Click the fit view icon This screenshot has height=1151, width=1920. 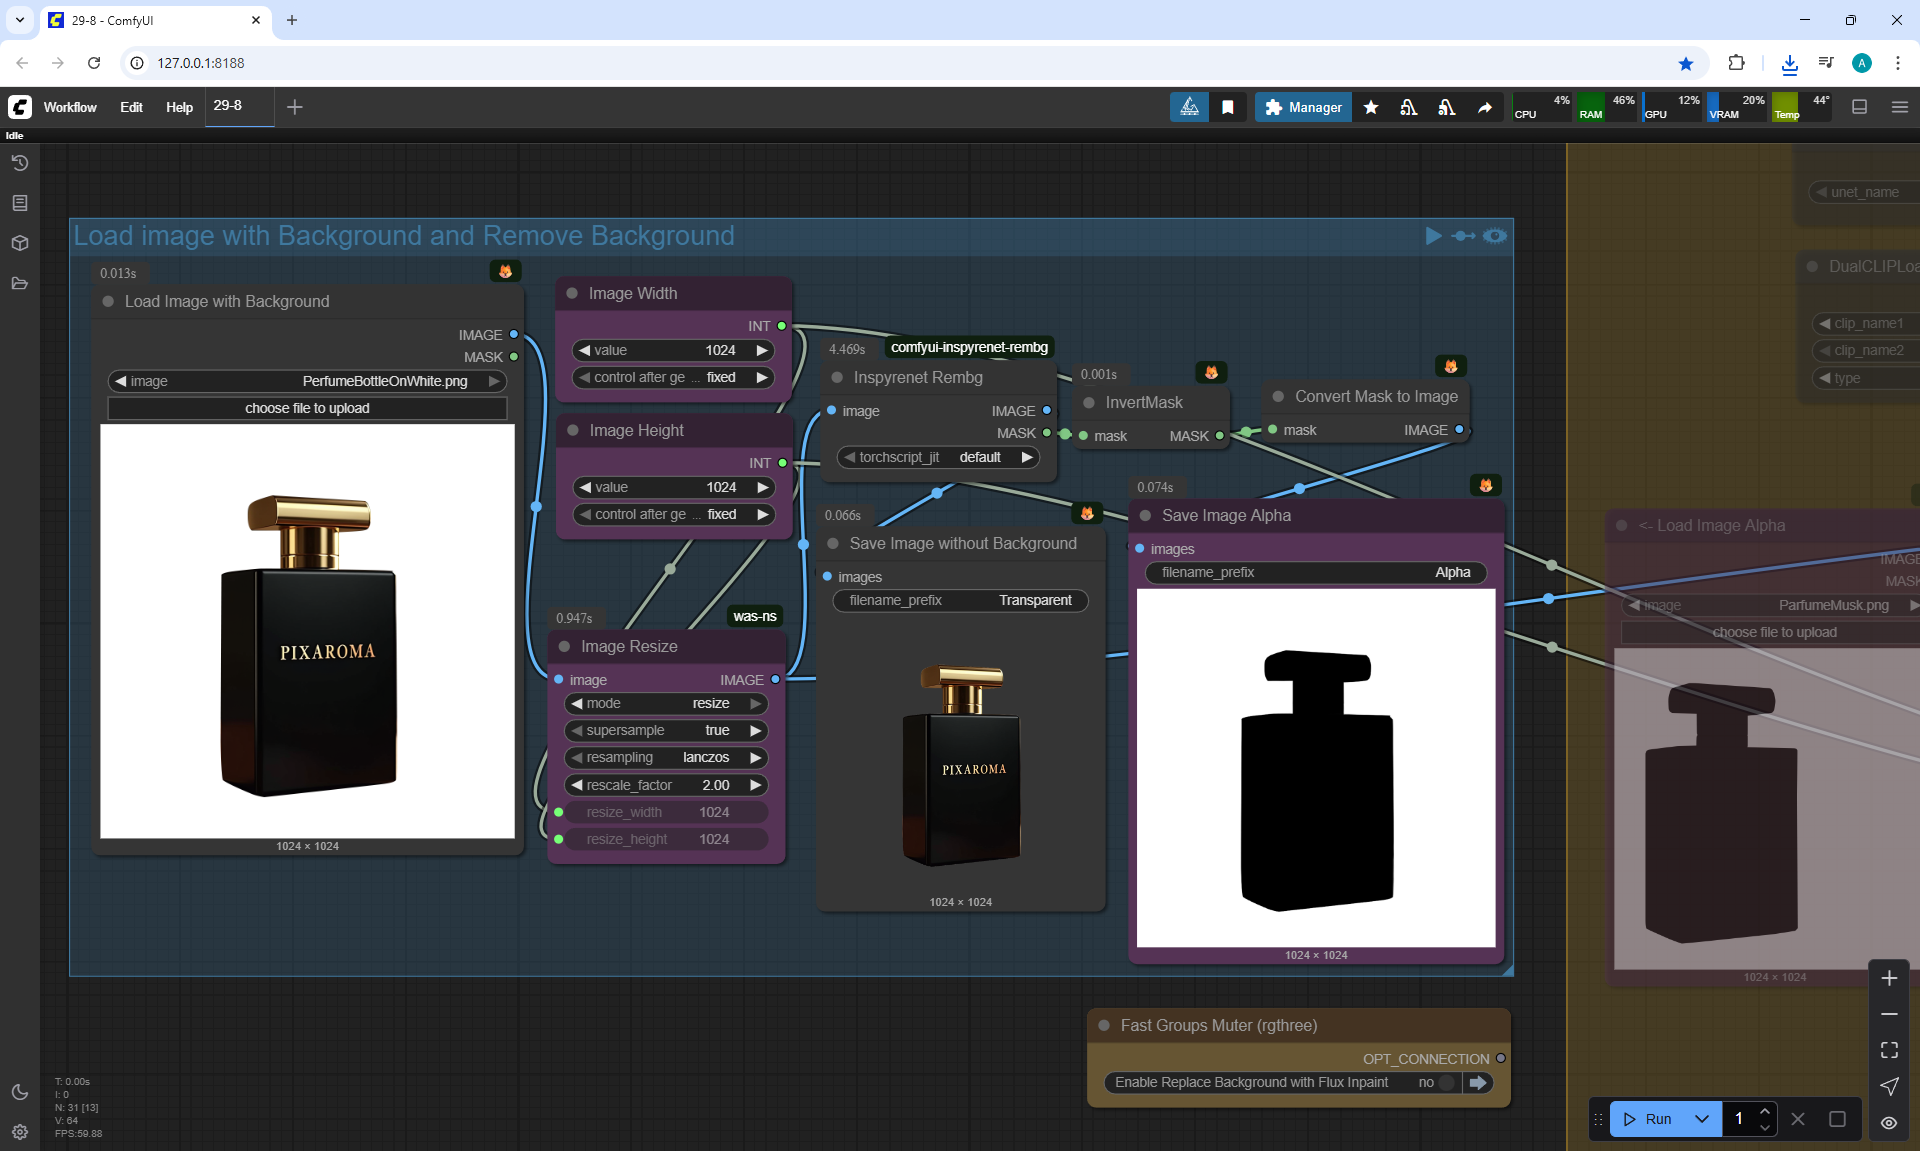[x=1889, y=1050]
